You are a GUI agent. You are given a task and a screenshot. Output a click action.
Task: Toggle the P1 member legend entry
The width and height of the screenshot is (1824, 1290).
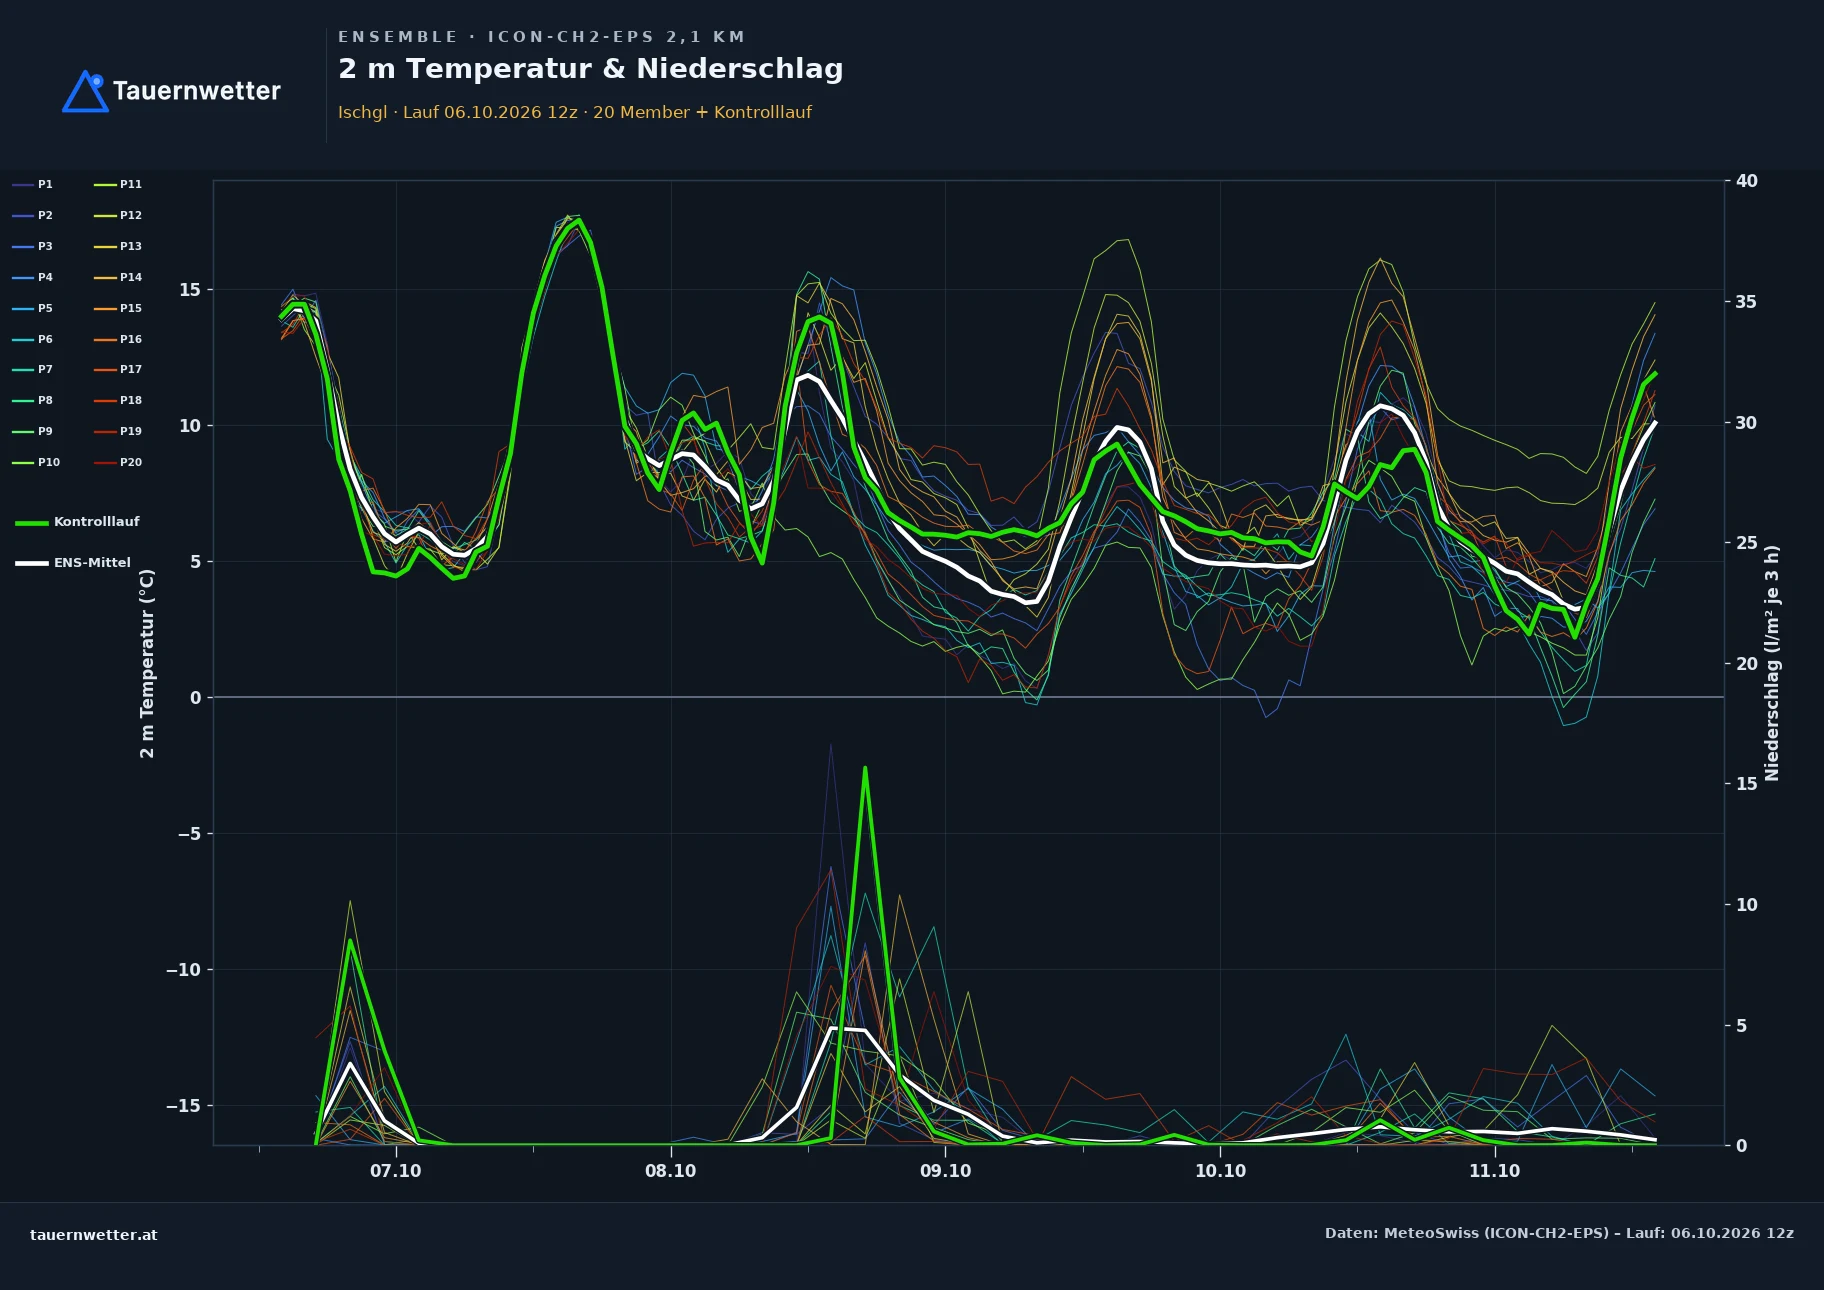pos(33,185)
